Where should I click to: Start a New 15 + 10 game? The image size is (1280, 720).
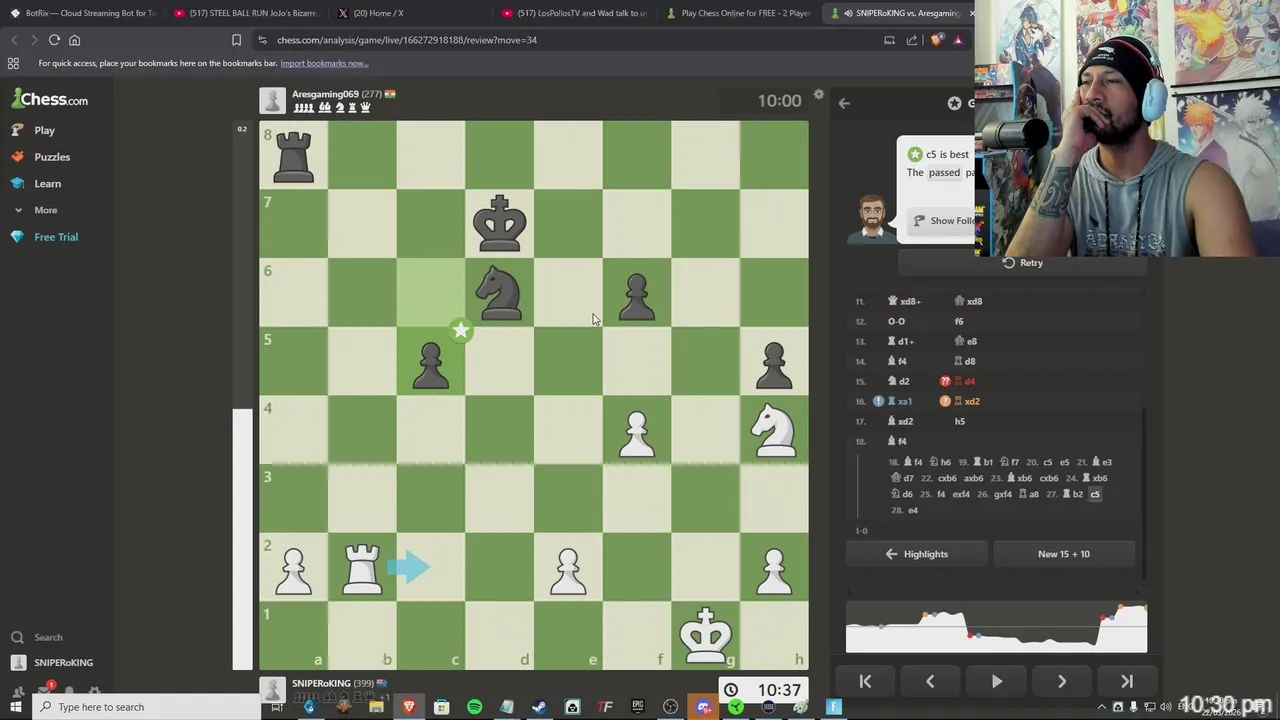[x=1064, y=554]
